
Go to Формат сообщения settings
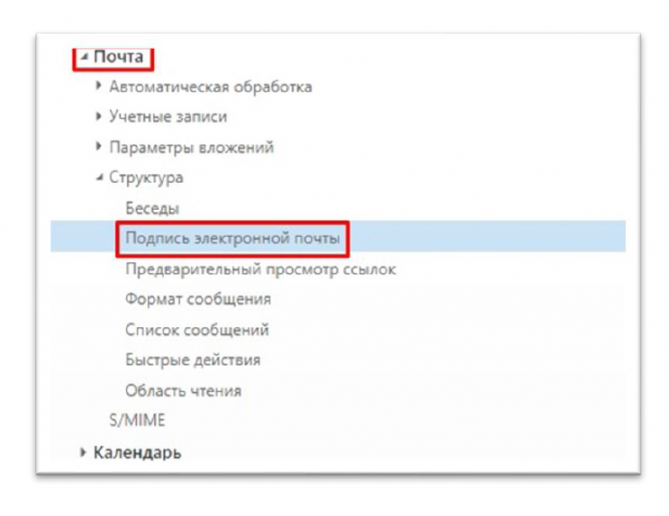point(198,299)
